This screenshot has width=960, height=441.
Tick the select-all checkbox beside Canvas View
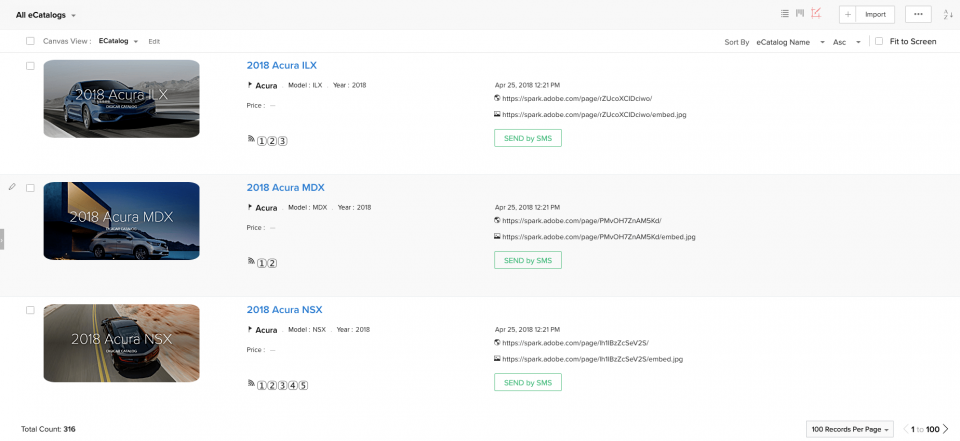30,42
